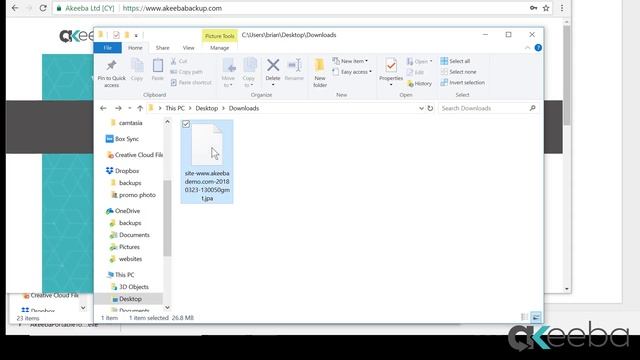Open the promo photo folder
640x360 pixels.
tap(137, 195)
